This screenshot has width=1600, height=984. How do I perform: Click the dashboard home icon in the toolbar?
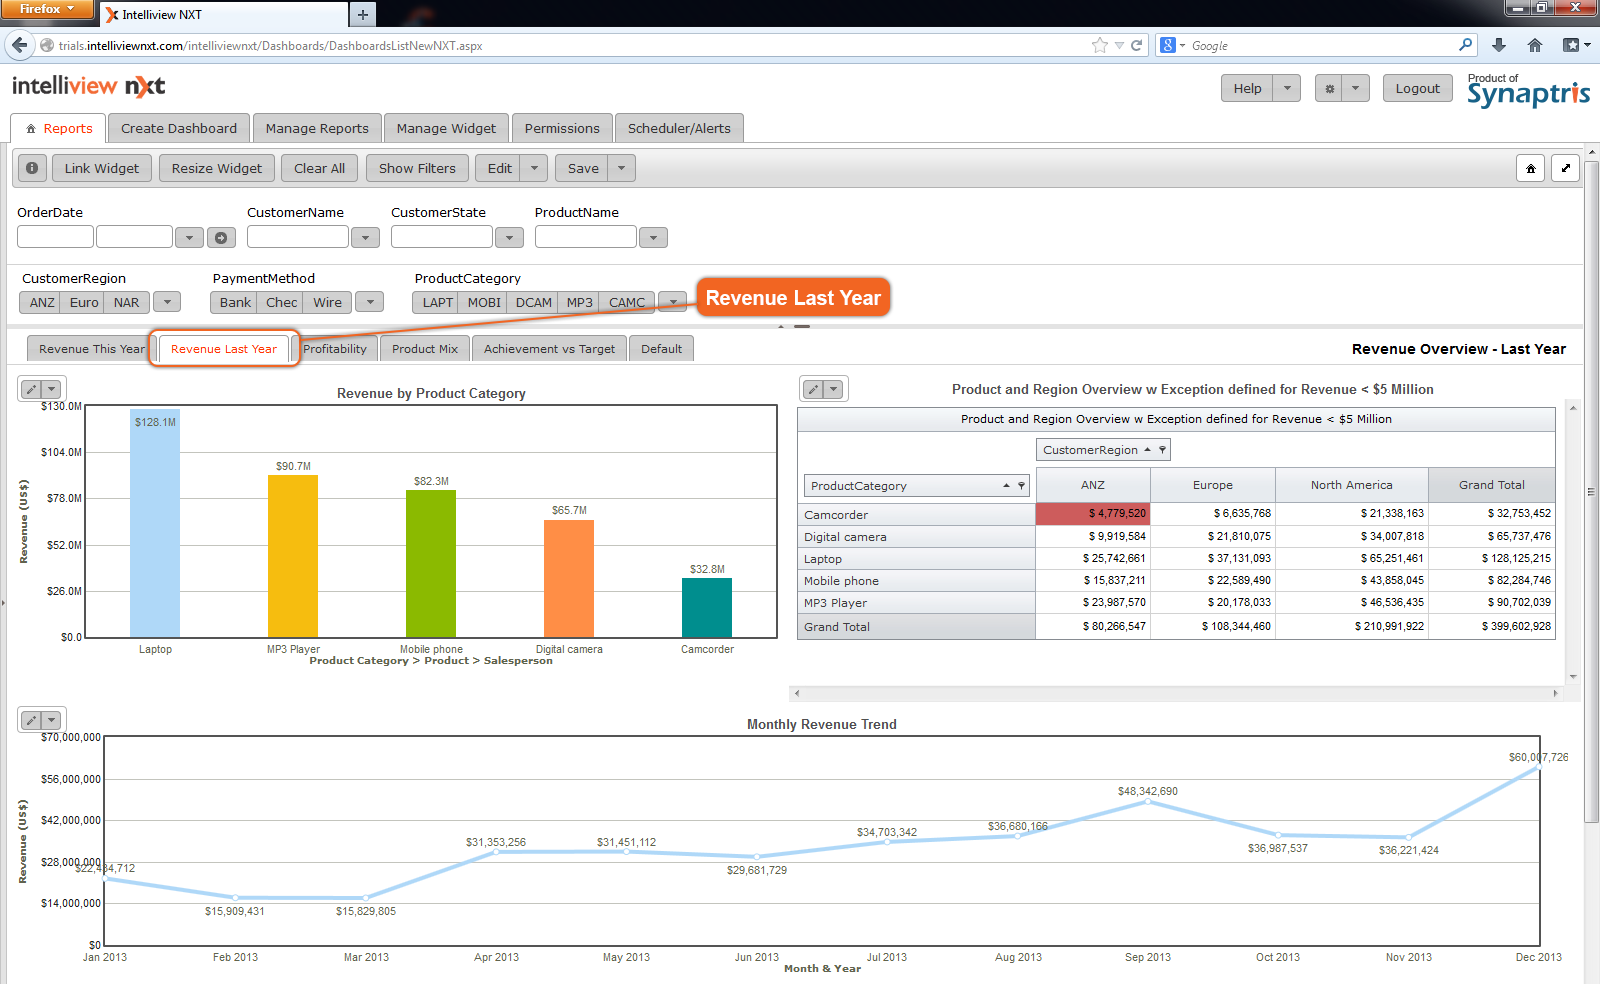[x=1530, y=168]
